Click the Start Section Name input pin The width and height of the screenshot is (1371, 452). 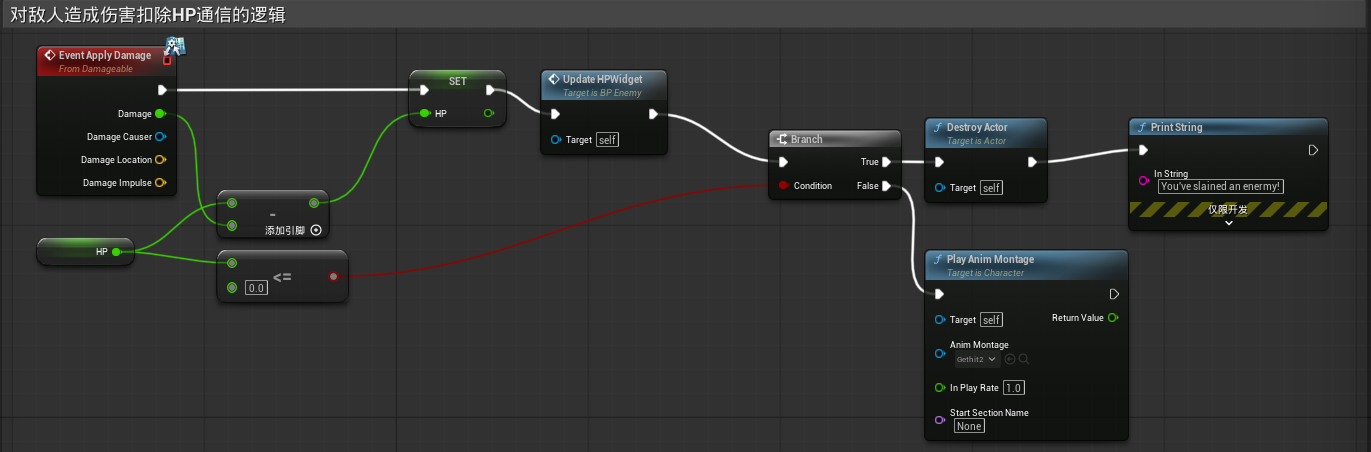point(939,420)
